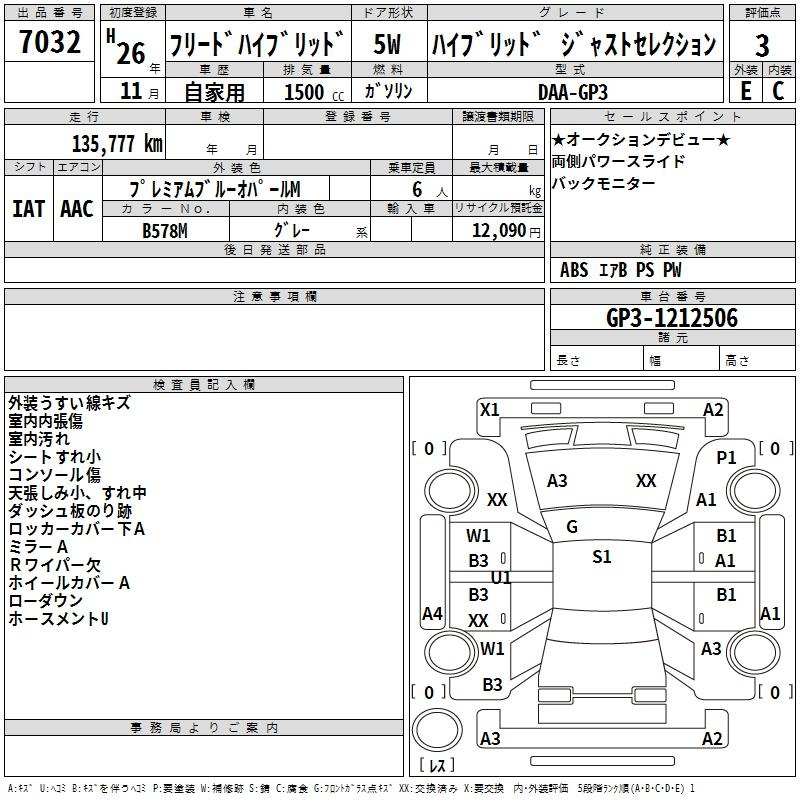
Task: Click the P1 paint marker on diagram
Action: [x=726, y=457]
